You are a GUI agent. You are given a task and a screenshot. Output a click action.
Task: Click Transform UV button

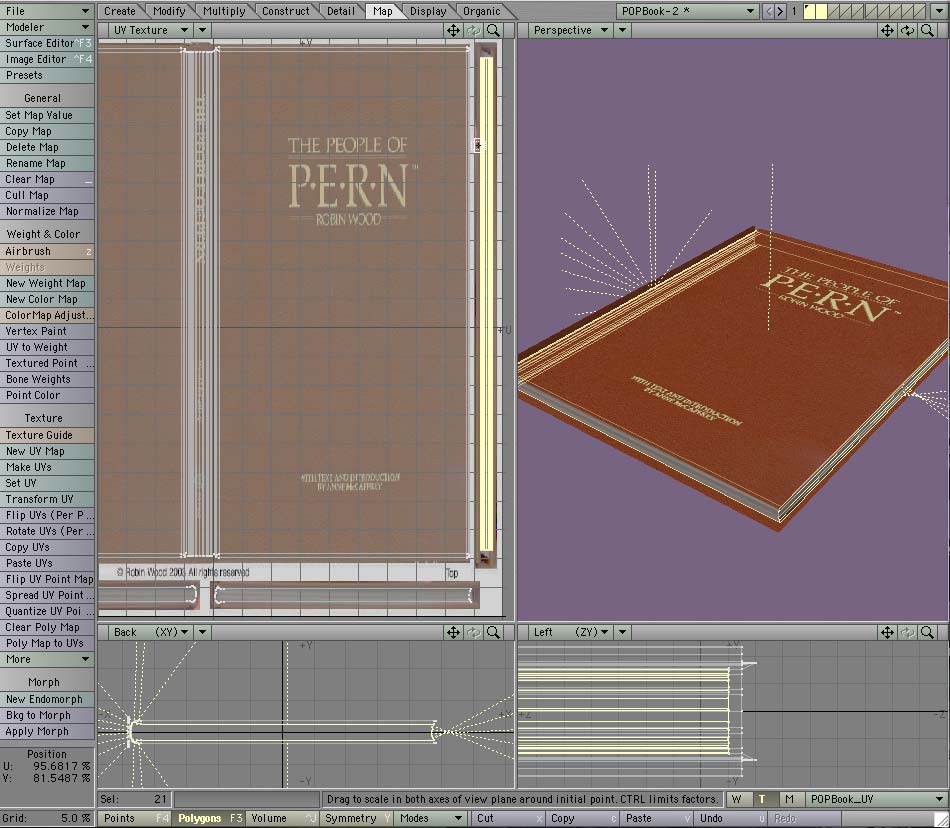pyautogui.click(x=47, y=499)
